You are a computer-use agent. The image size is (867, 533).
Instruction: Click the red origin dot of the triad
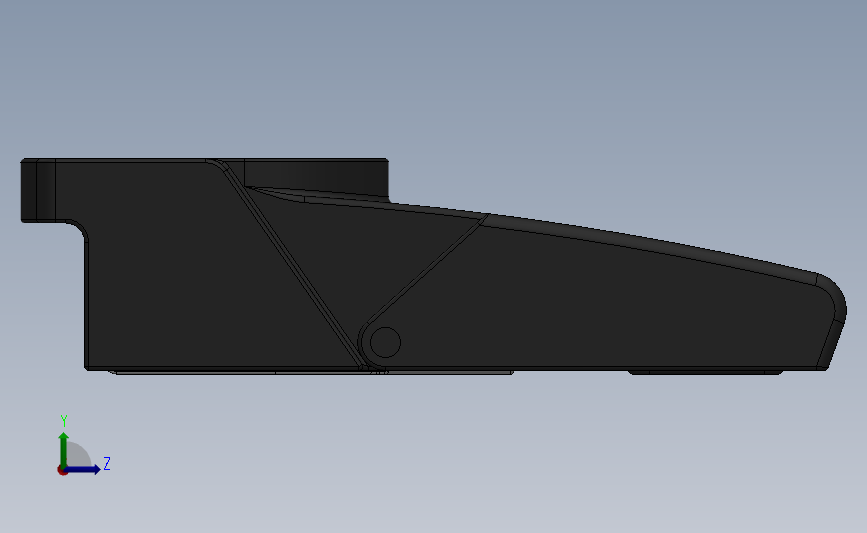click(62, 471)
